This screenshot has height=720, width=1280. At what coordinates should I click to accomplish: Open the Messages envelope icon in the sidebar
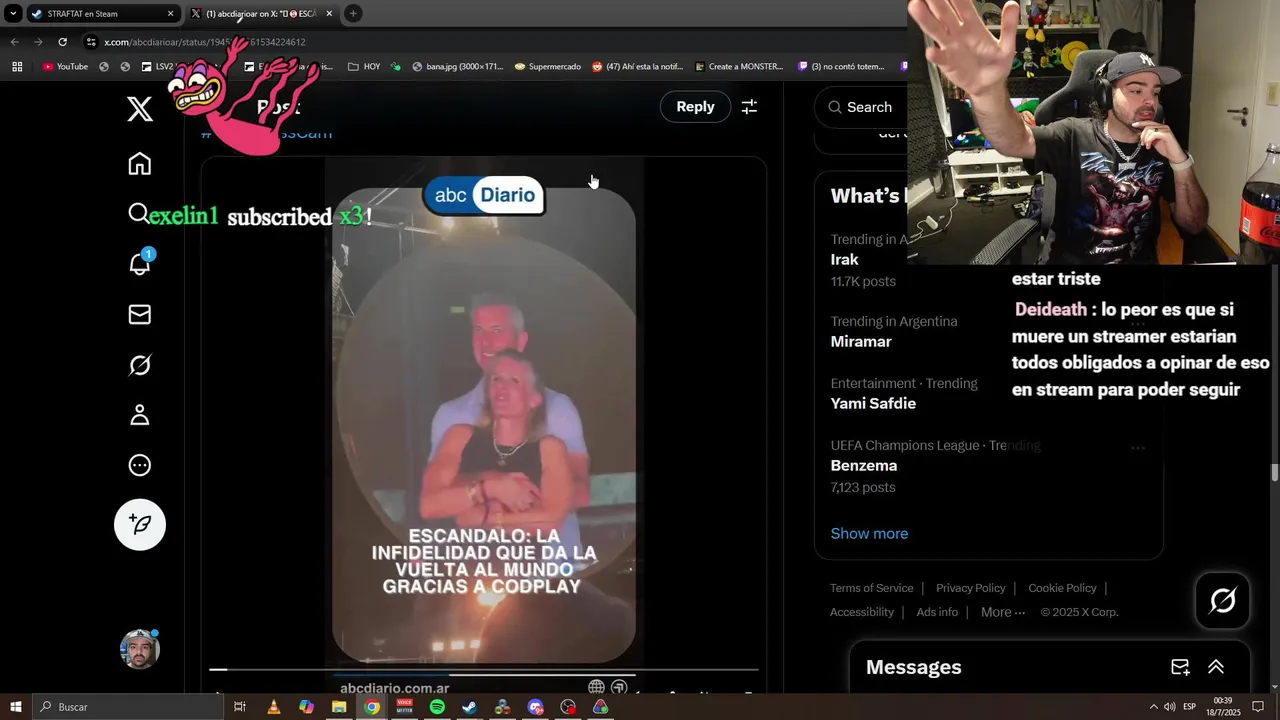pos(140,315)
